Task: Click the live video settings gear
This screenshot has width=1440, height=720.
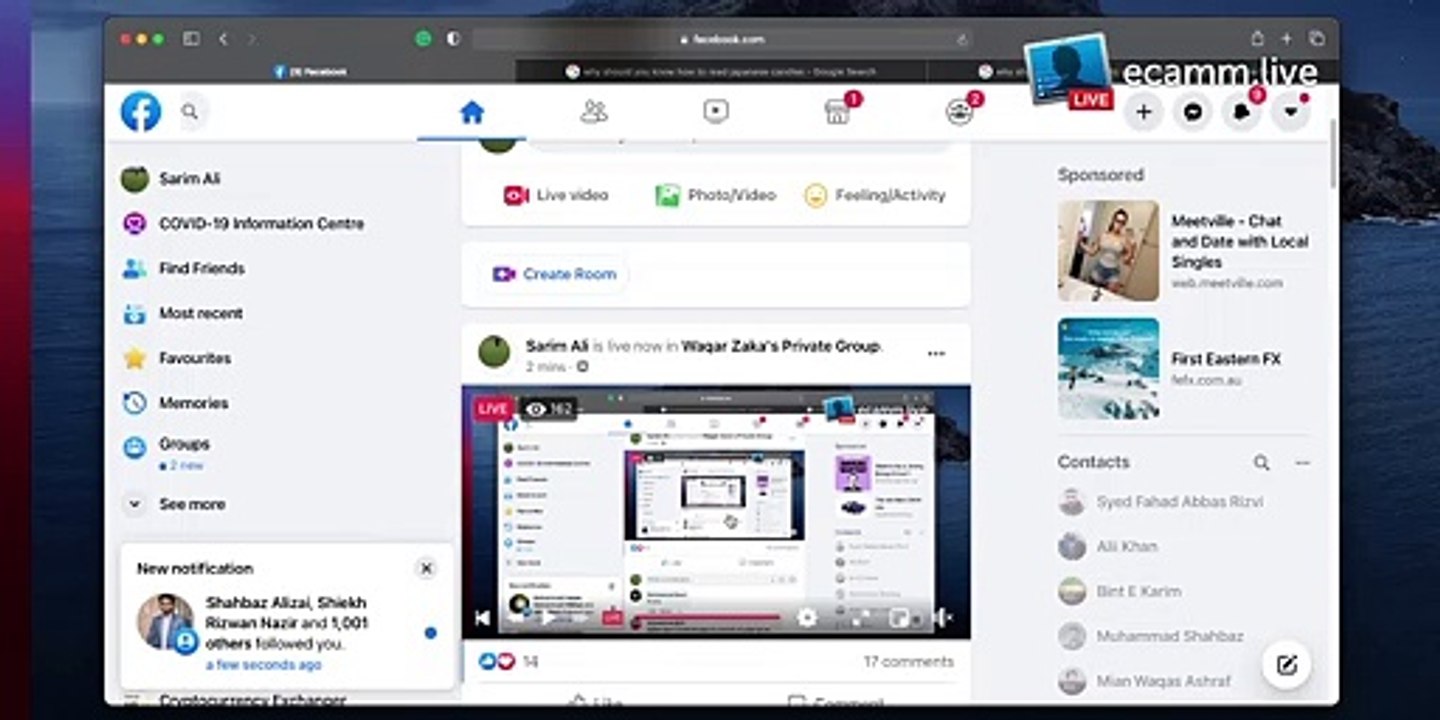Action: click(x=807, y=618)
